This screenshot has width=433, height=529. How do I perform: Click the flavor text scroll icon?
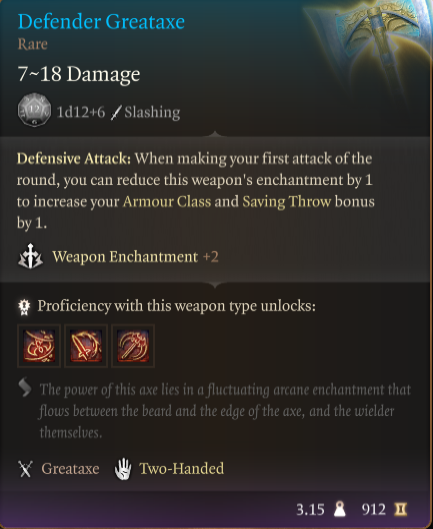coord(25,387)
